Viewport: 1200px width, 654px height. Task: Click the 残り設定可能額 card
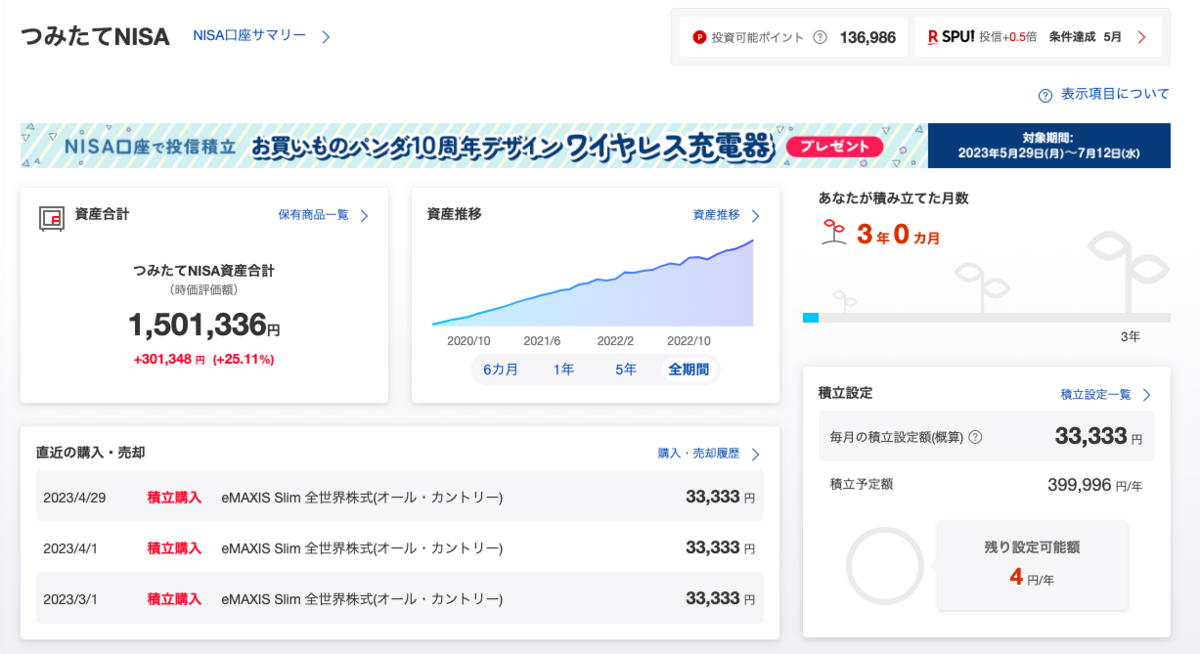[x=1032, y=565]
